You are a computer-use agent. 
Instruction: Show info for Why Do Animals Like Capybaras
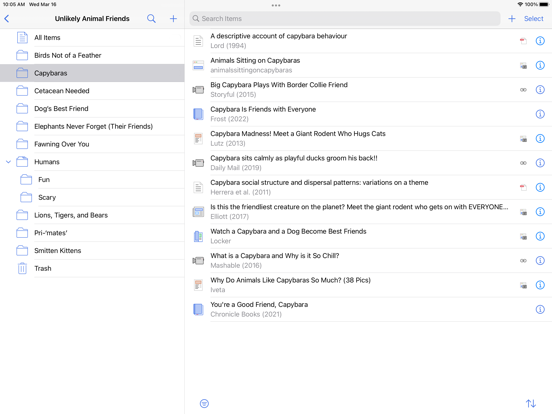[540, 285]
